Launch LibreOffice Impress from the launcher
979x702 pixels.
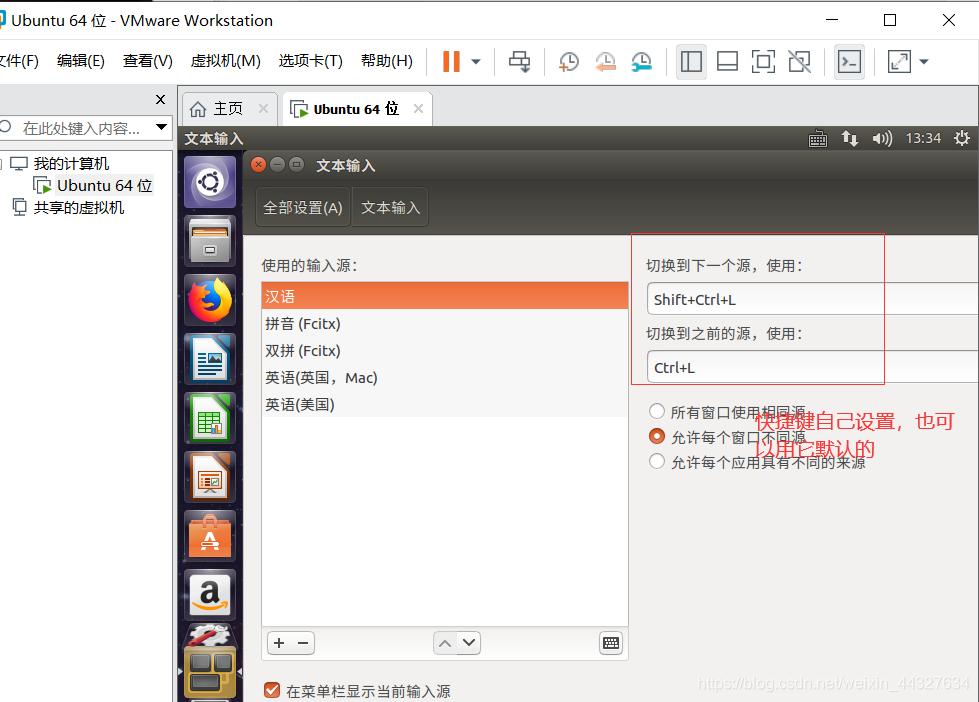pos(210,477)
